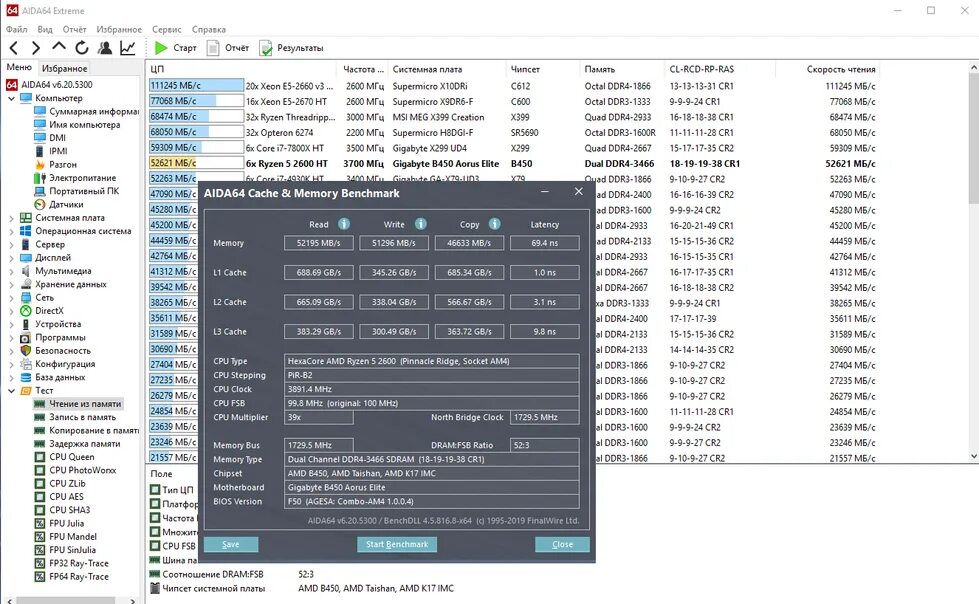Click the 111245 МБ/с result bar

[x=196, y=86]
